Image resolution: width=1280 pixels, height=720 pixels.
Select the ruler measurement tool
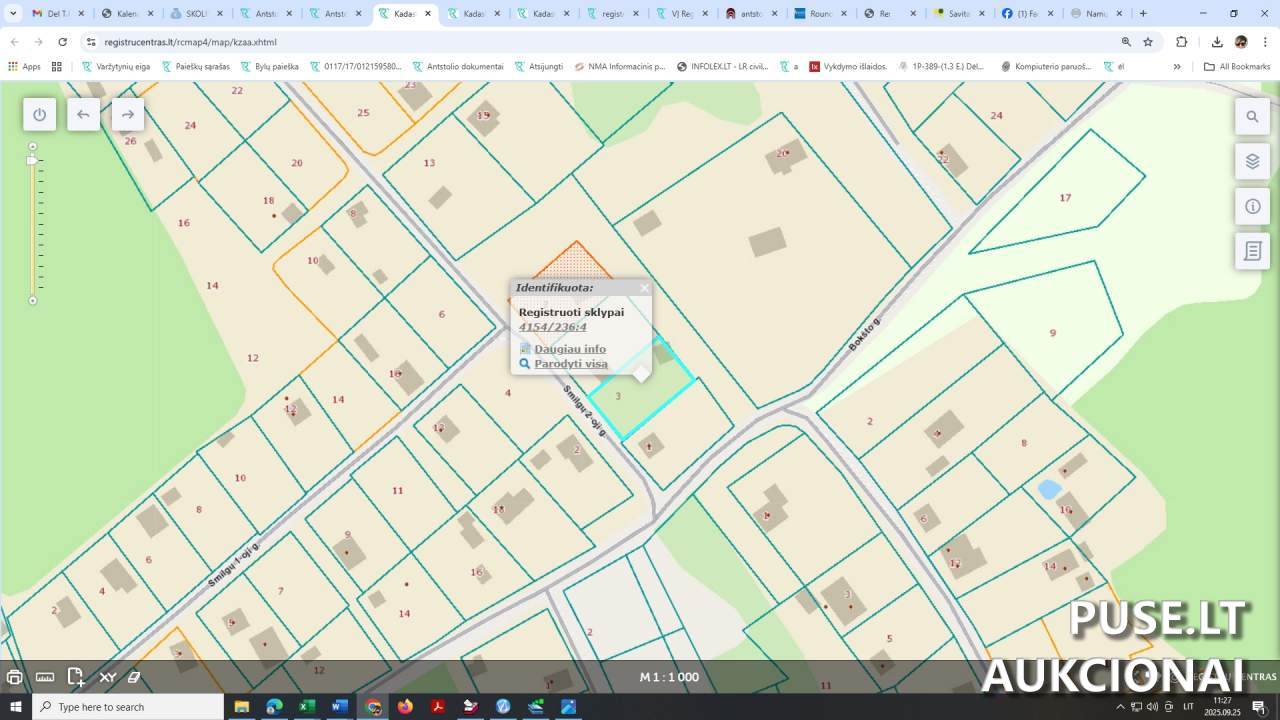pos(45,677)
